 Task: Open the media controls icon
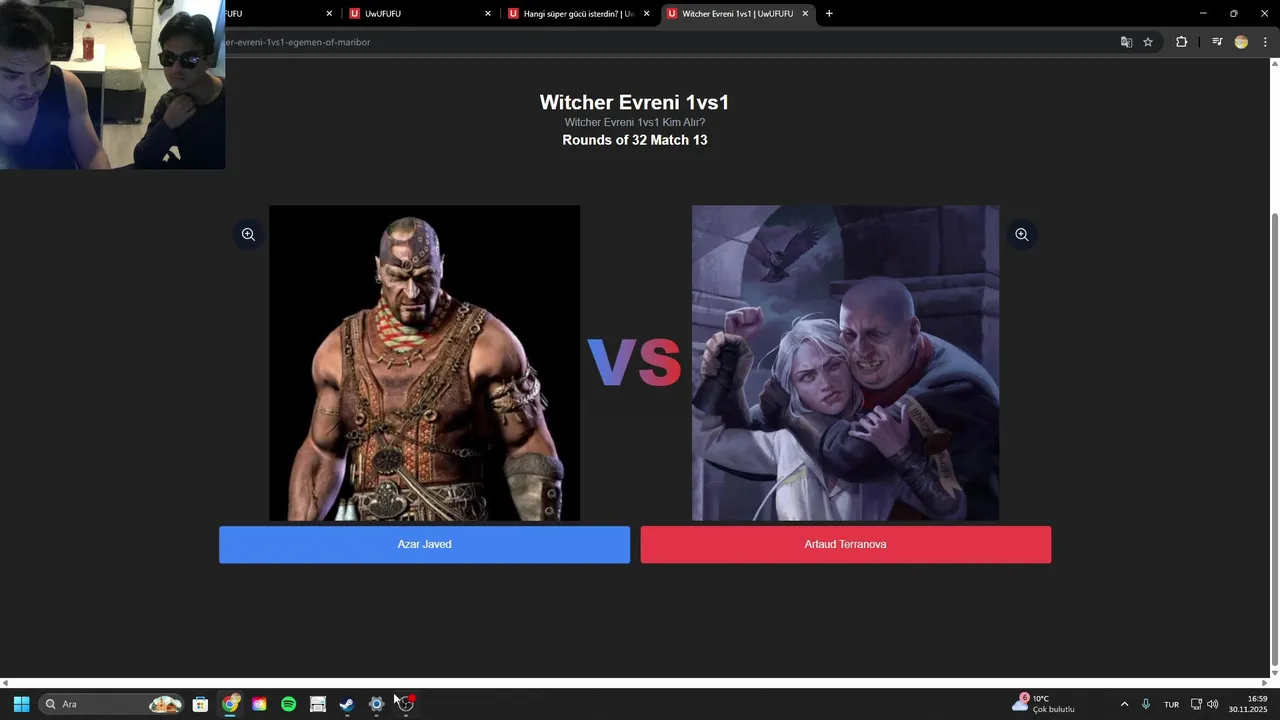tap(1217, 42)
